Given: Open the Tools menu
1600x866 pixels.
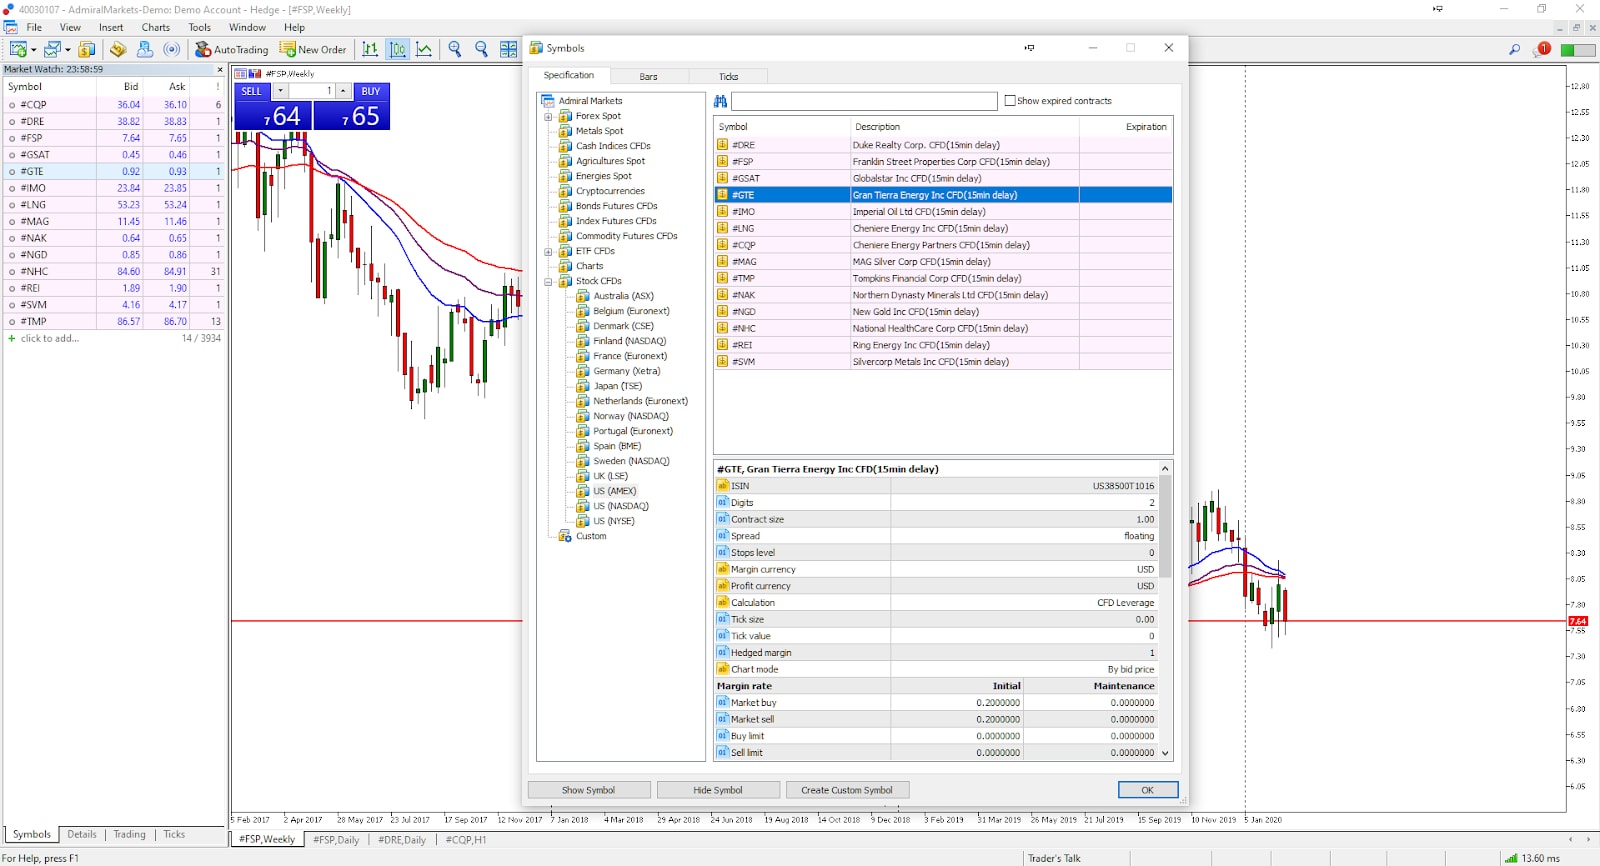Looking at the screenshot, I should (x=200, y=27).
